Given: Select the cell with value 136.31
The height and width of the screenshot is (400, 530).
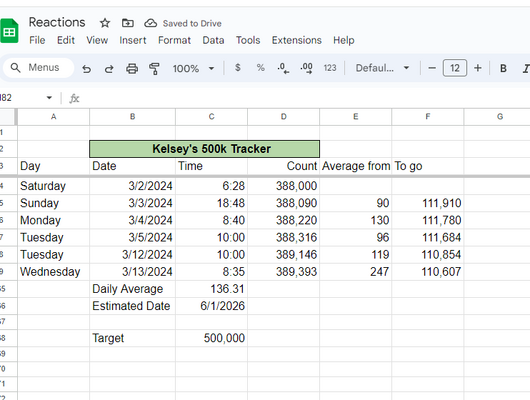Looking at the screenshot, I should tap(212, 289).
